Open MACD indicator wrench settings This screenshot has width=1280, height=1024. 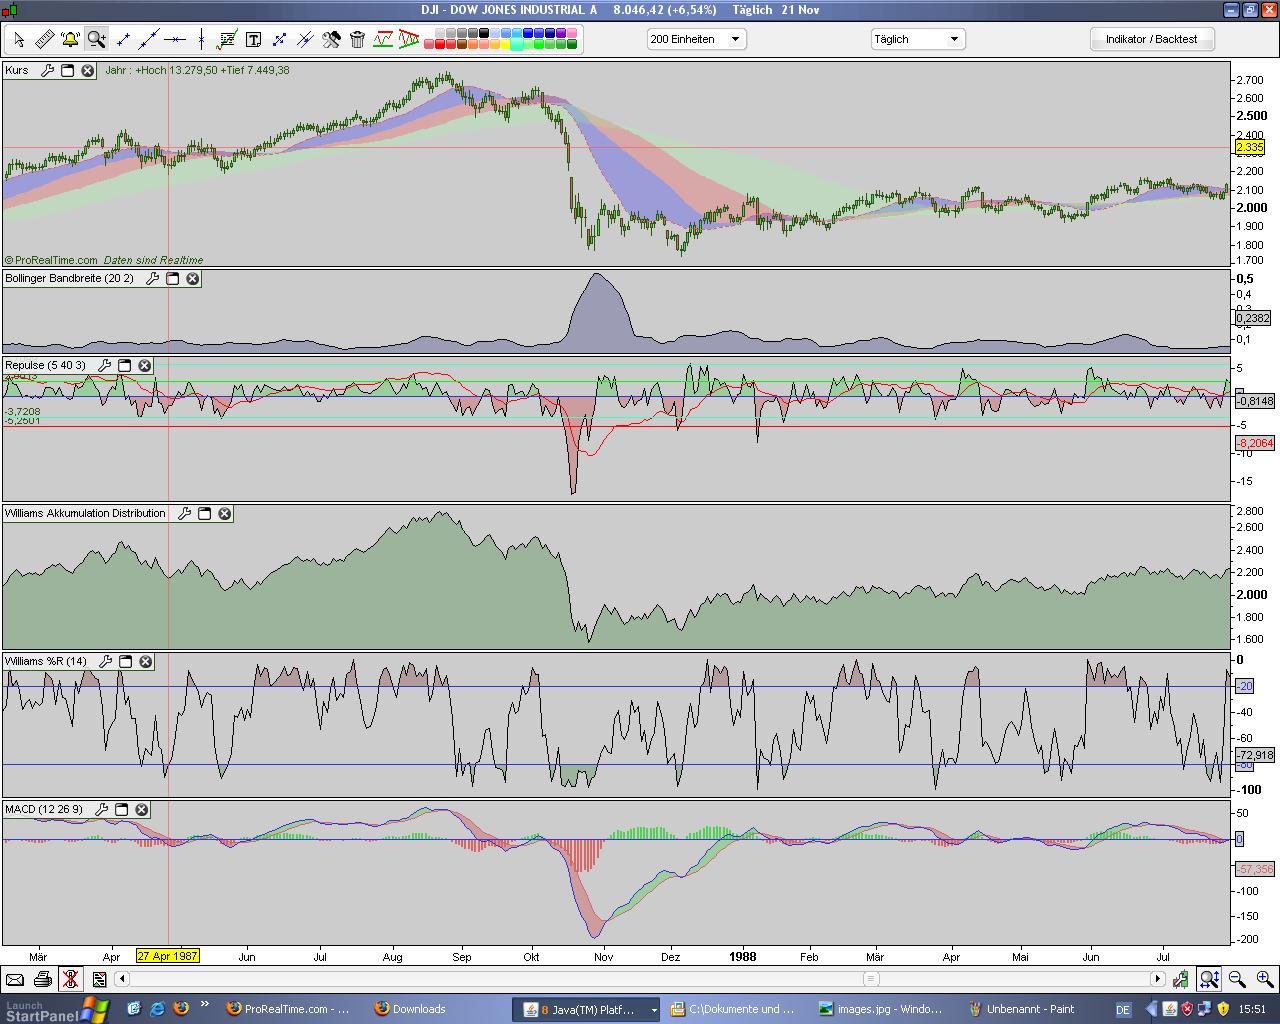(x=101, y=809)
